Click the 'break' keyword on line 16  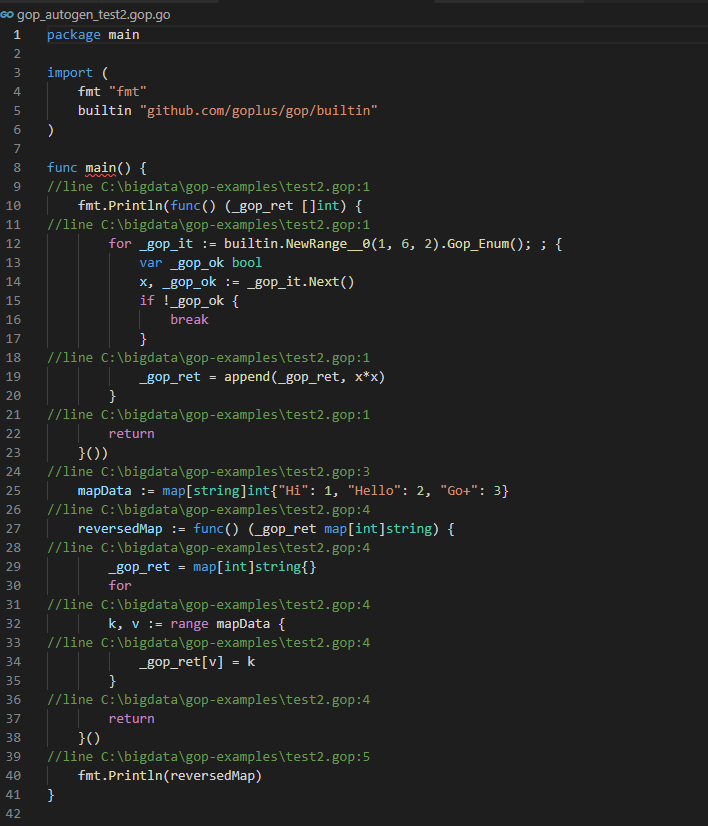(x=190, y=320)
